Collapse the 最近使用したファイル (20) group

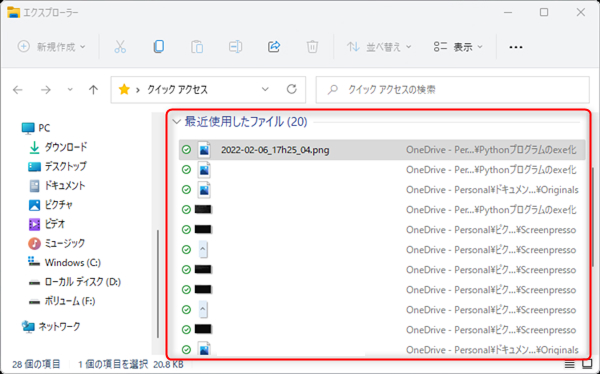(x=176, y=122)
